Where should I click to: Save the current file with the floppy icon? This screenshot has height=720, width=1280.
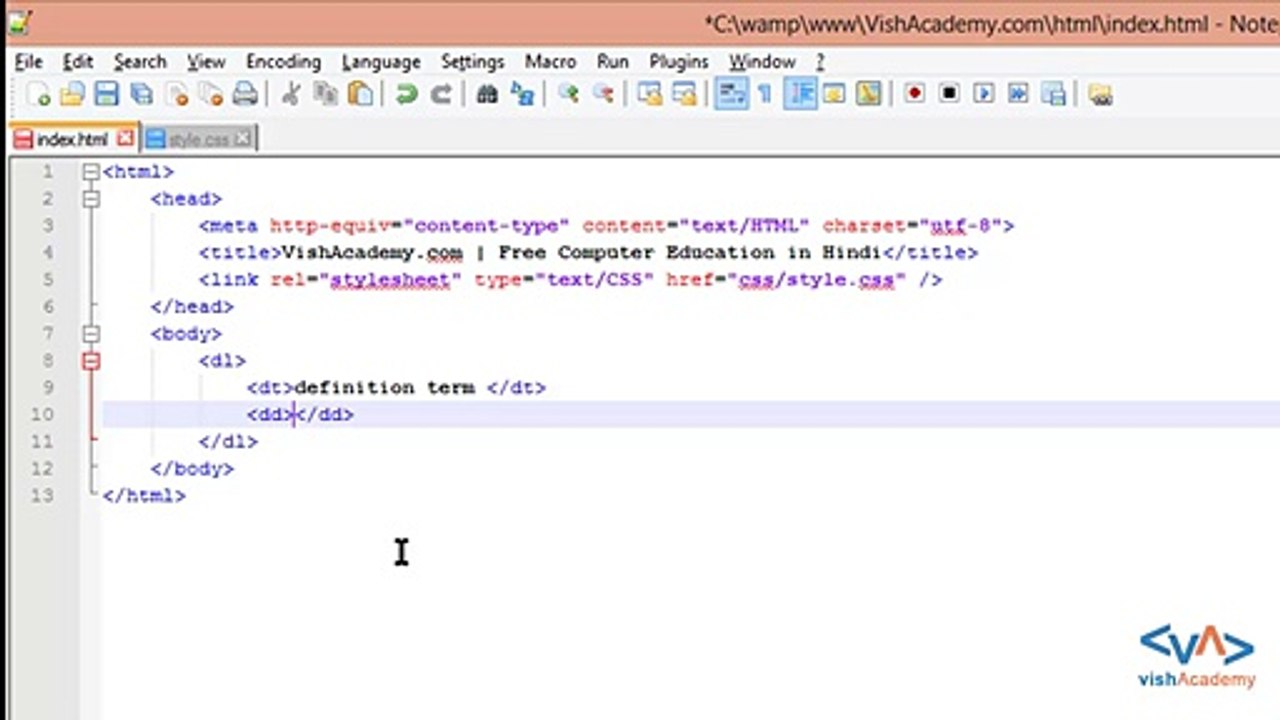pyautogui.click(x=106, y=95)
